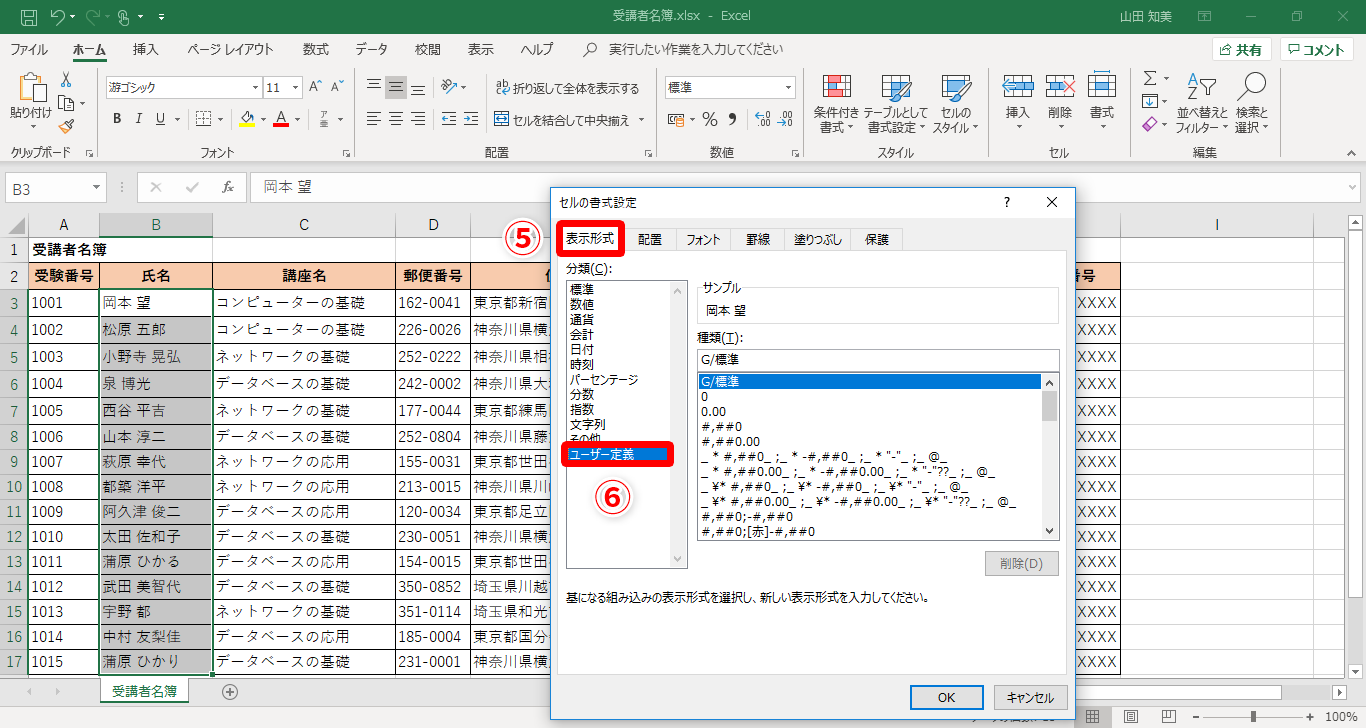The image size is (1366, 728).
Task: Expand the fill color dropdown arrow
Action: click(x=263, y=119)
